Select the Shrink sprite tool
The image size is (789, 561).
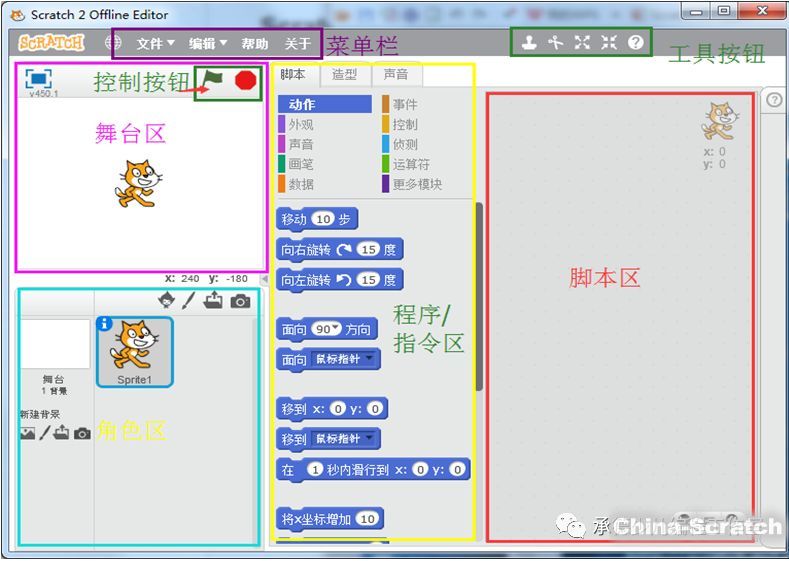608,43
